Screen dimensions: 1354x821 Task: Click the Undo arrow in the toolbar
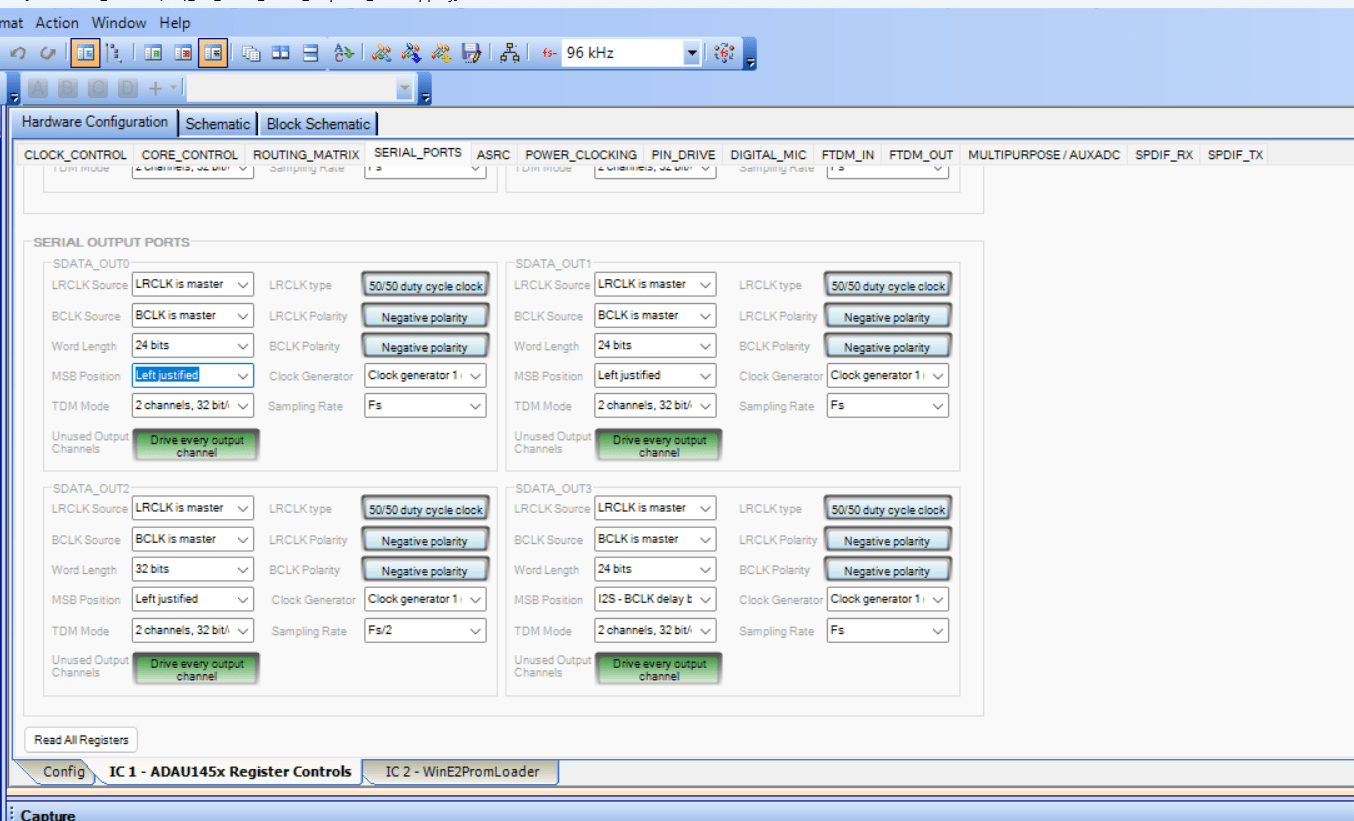coord(19,53)
